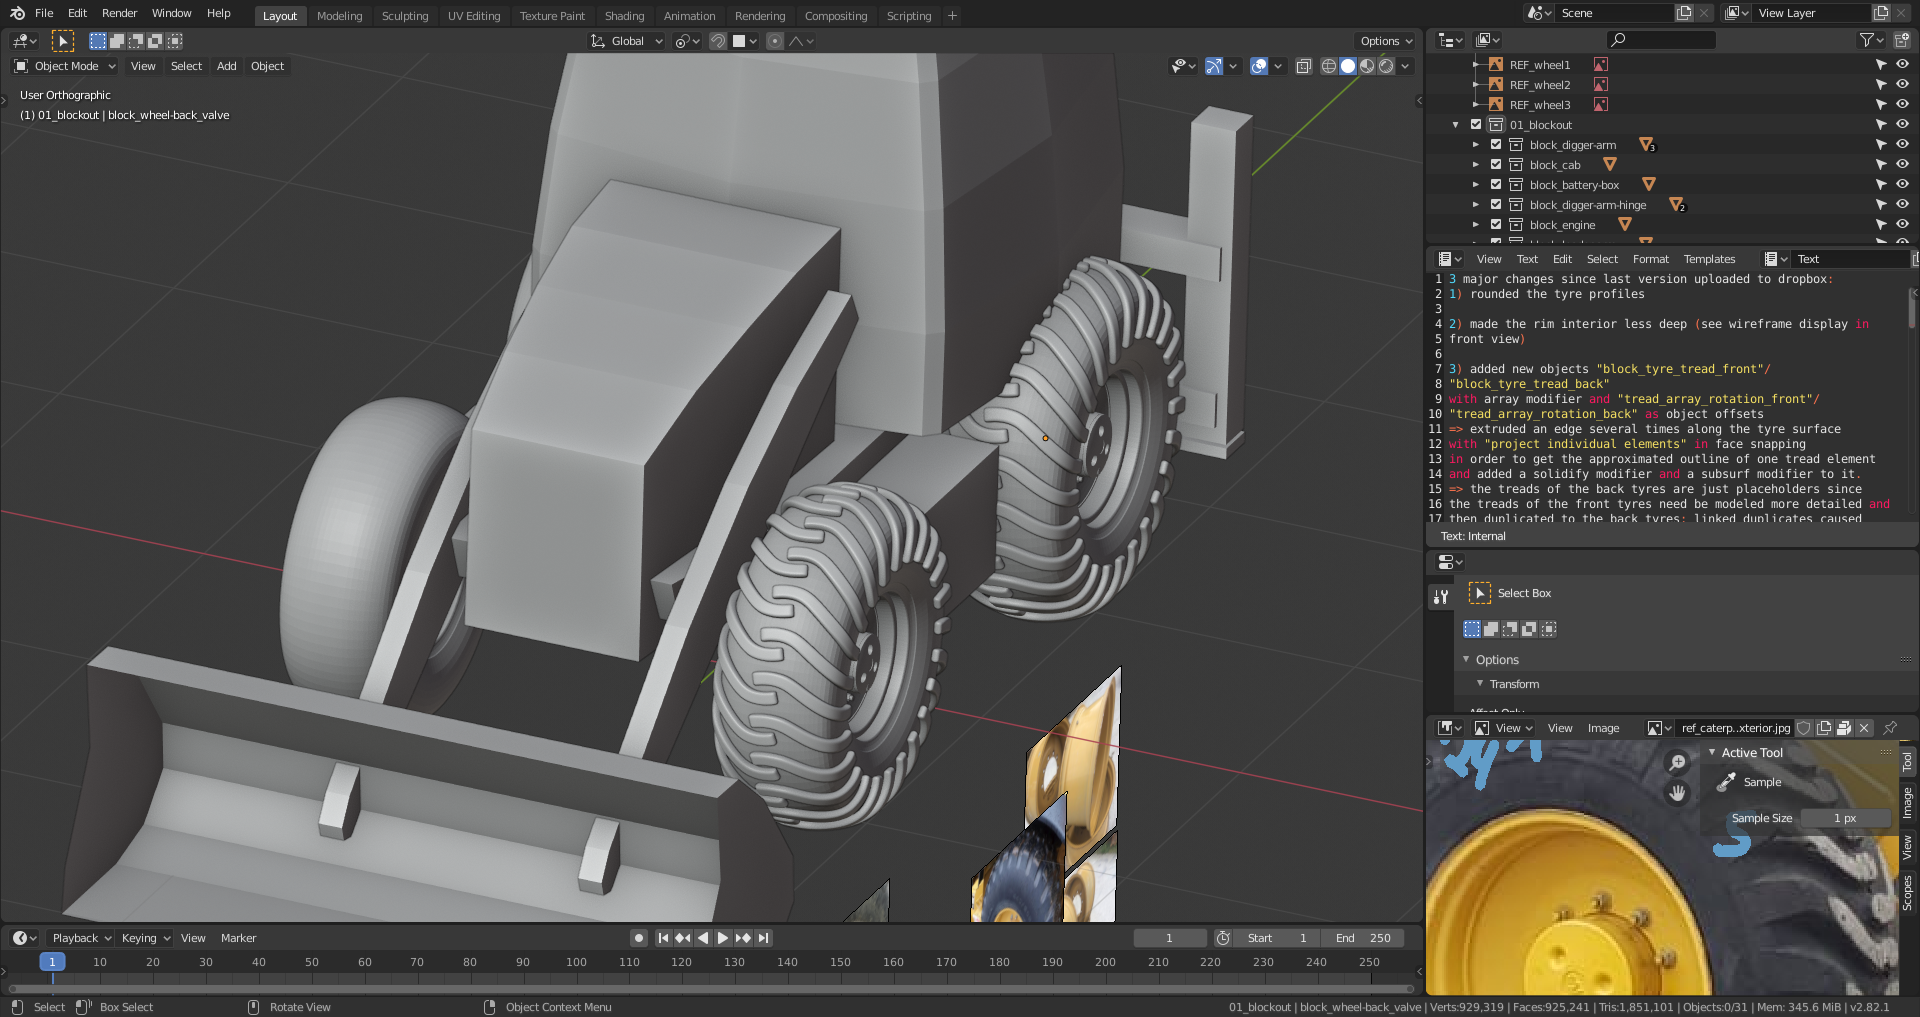The image size is (1920, 1017).
Task: Toggle snapping magnet in viewport header
Action: coord(717,41)
